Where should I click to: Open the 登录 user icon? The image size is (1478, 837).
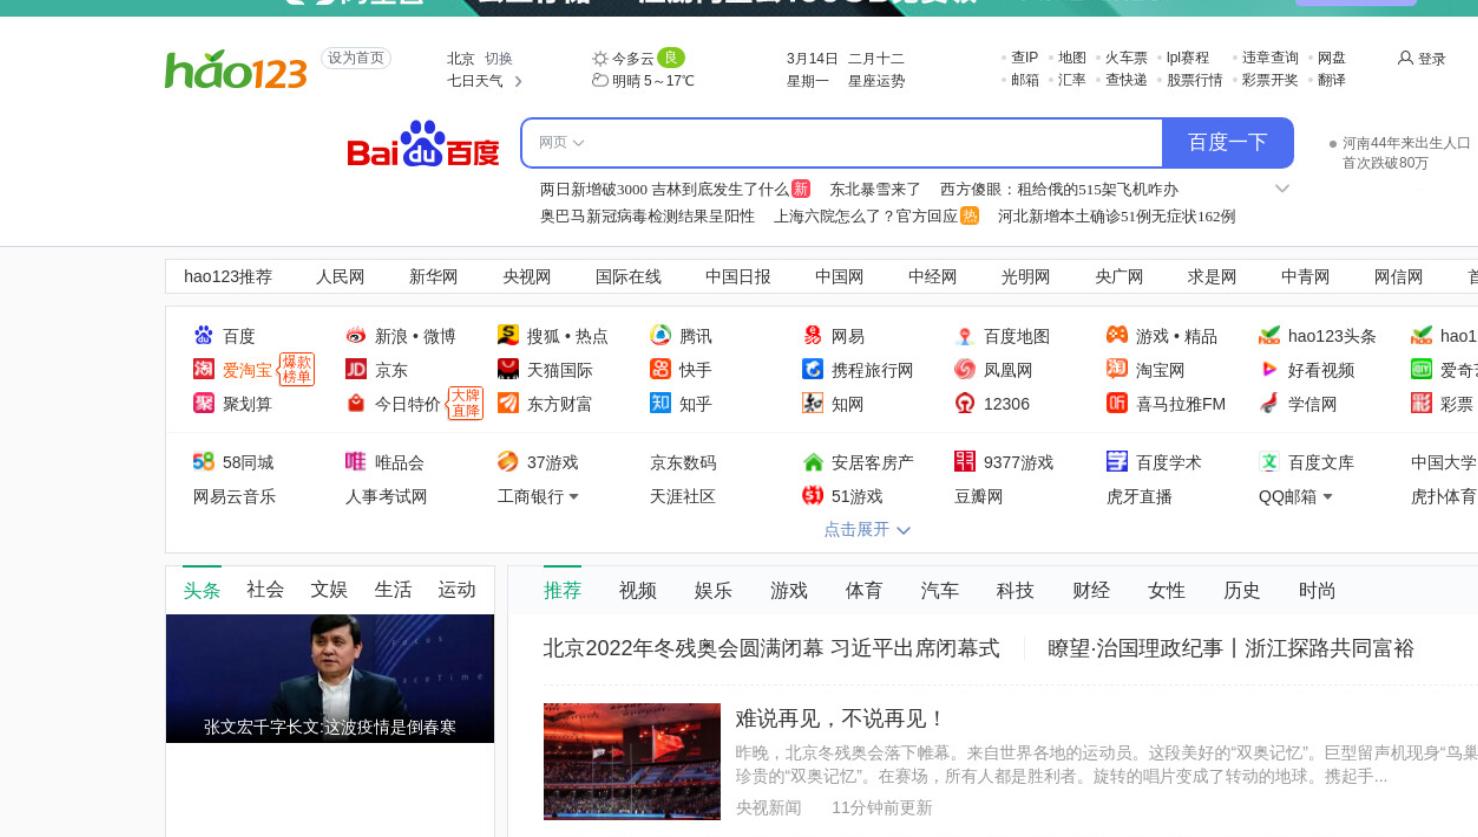point(1405,58)
